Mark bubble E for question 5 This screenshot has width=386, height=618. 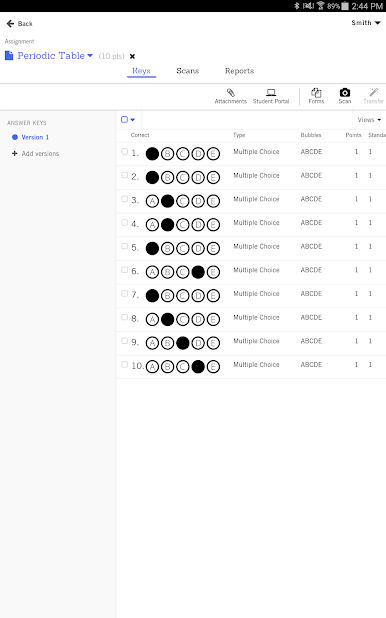click(x=213, y=248)
